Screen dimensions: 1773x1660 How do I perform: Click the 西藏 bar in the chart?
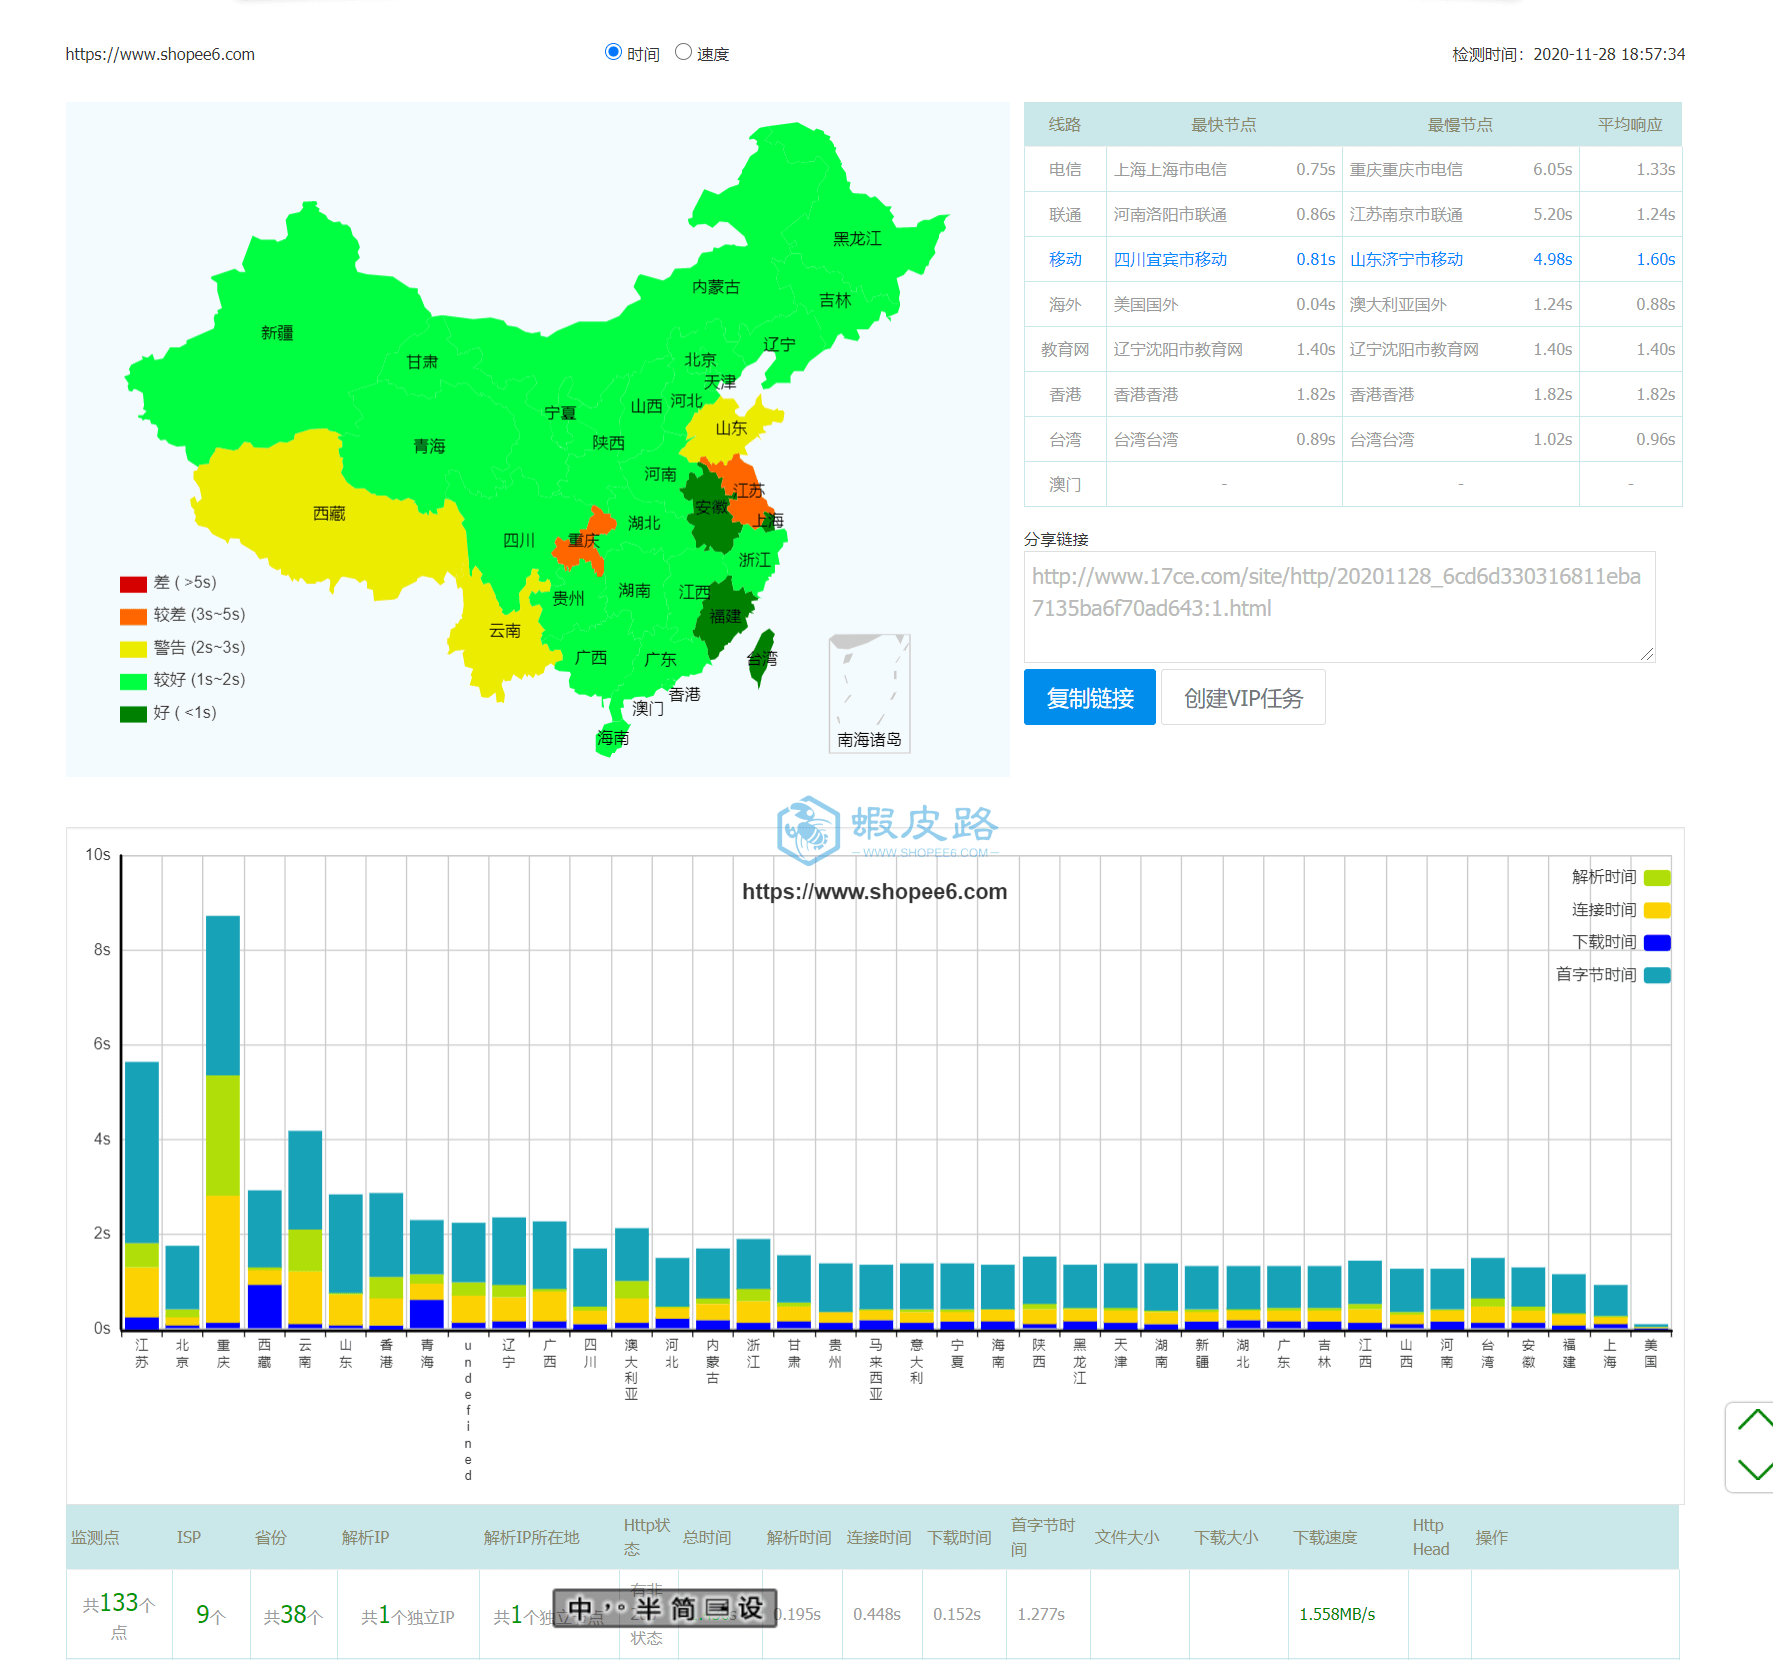tap(264, 1260)
